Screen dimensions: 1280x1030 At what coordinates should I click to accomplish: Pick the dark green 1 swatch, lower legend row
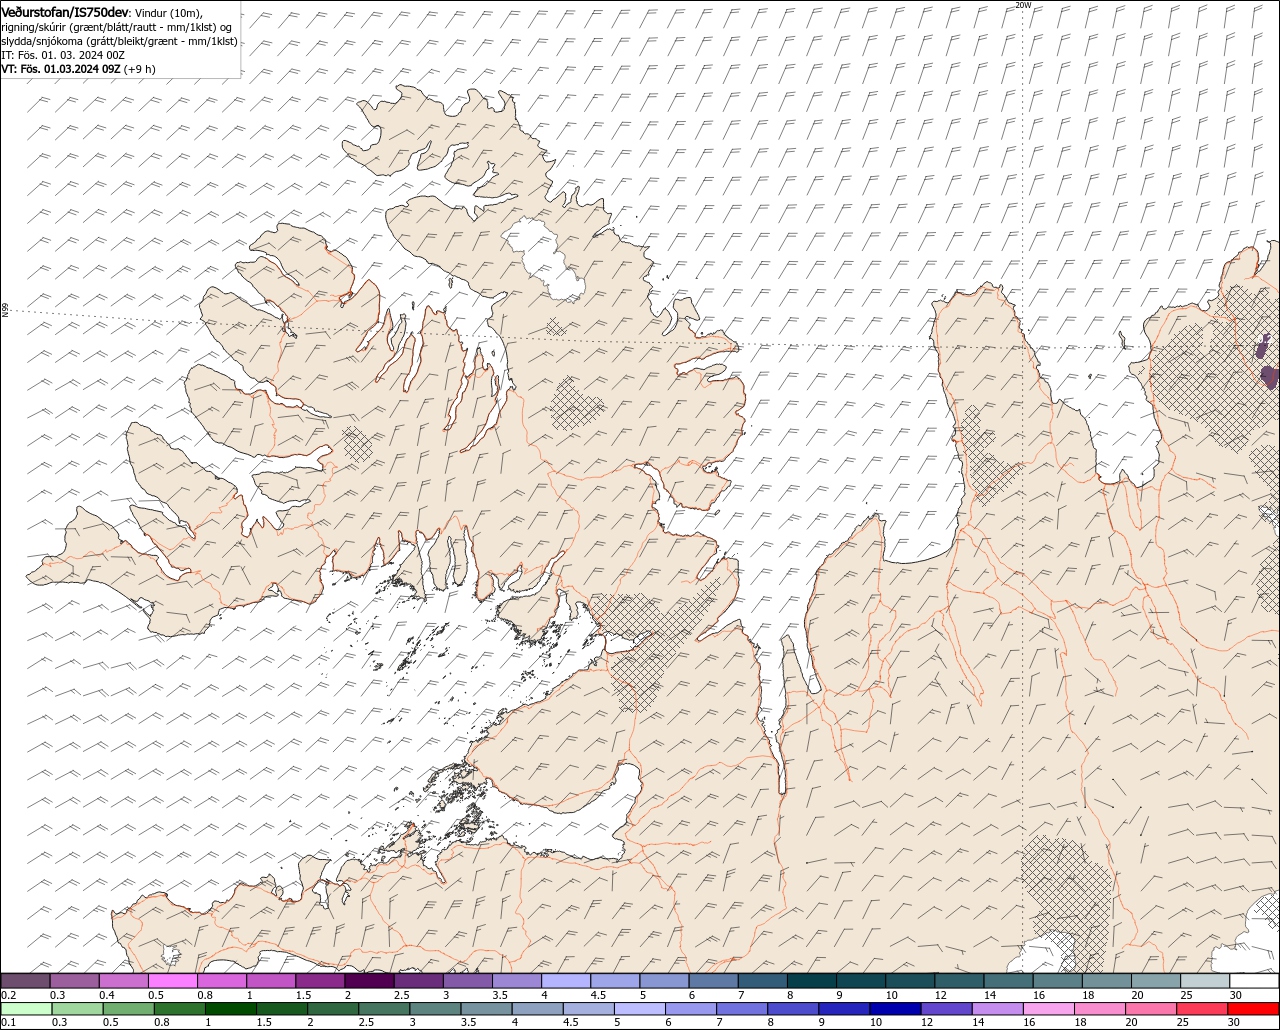[230, 1009]
